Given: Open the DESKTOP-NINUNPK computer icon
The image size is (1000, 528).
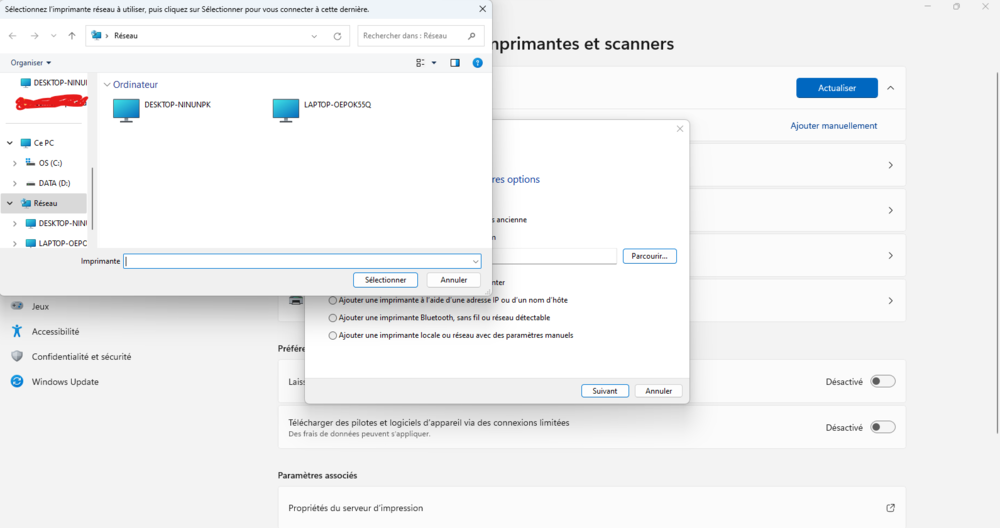Looking at the screenshot, I should pos(127,109).
